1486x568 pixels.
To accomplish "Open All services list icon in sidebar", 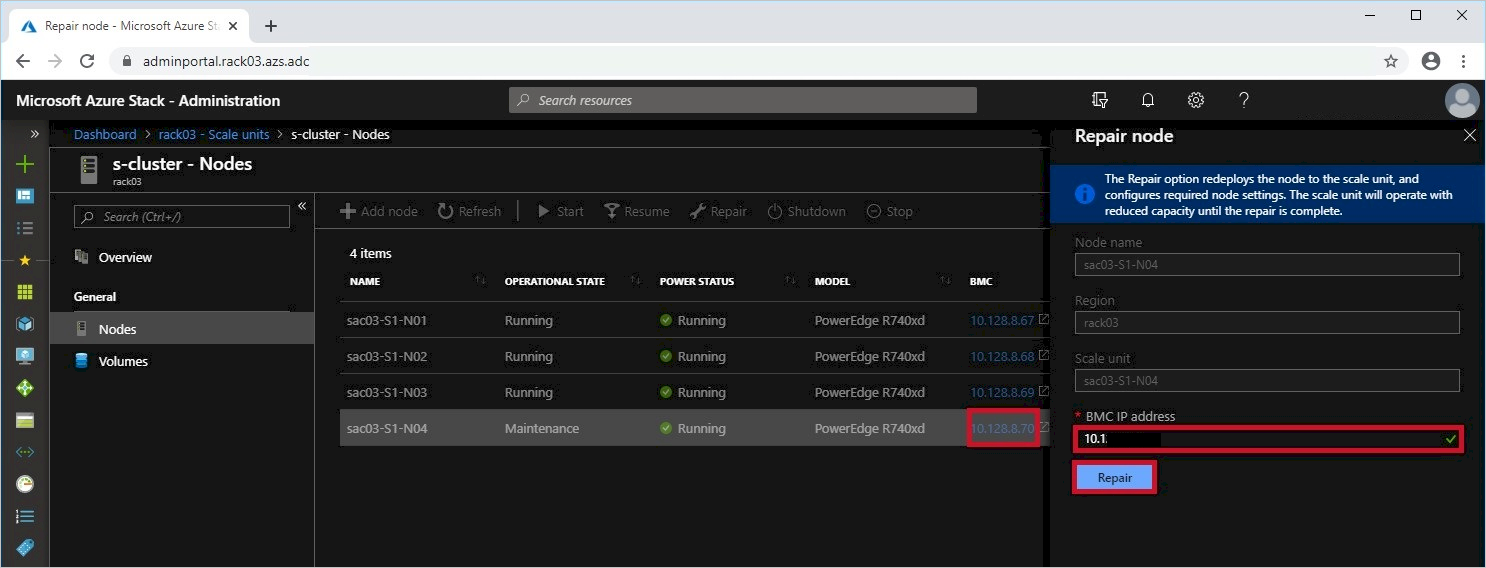I will [25, 228].
